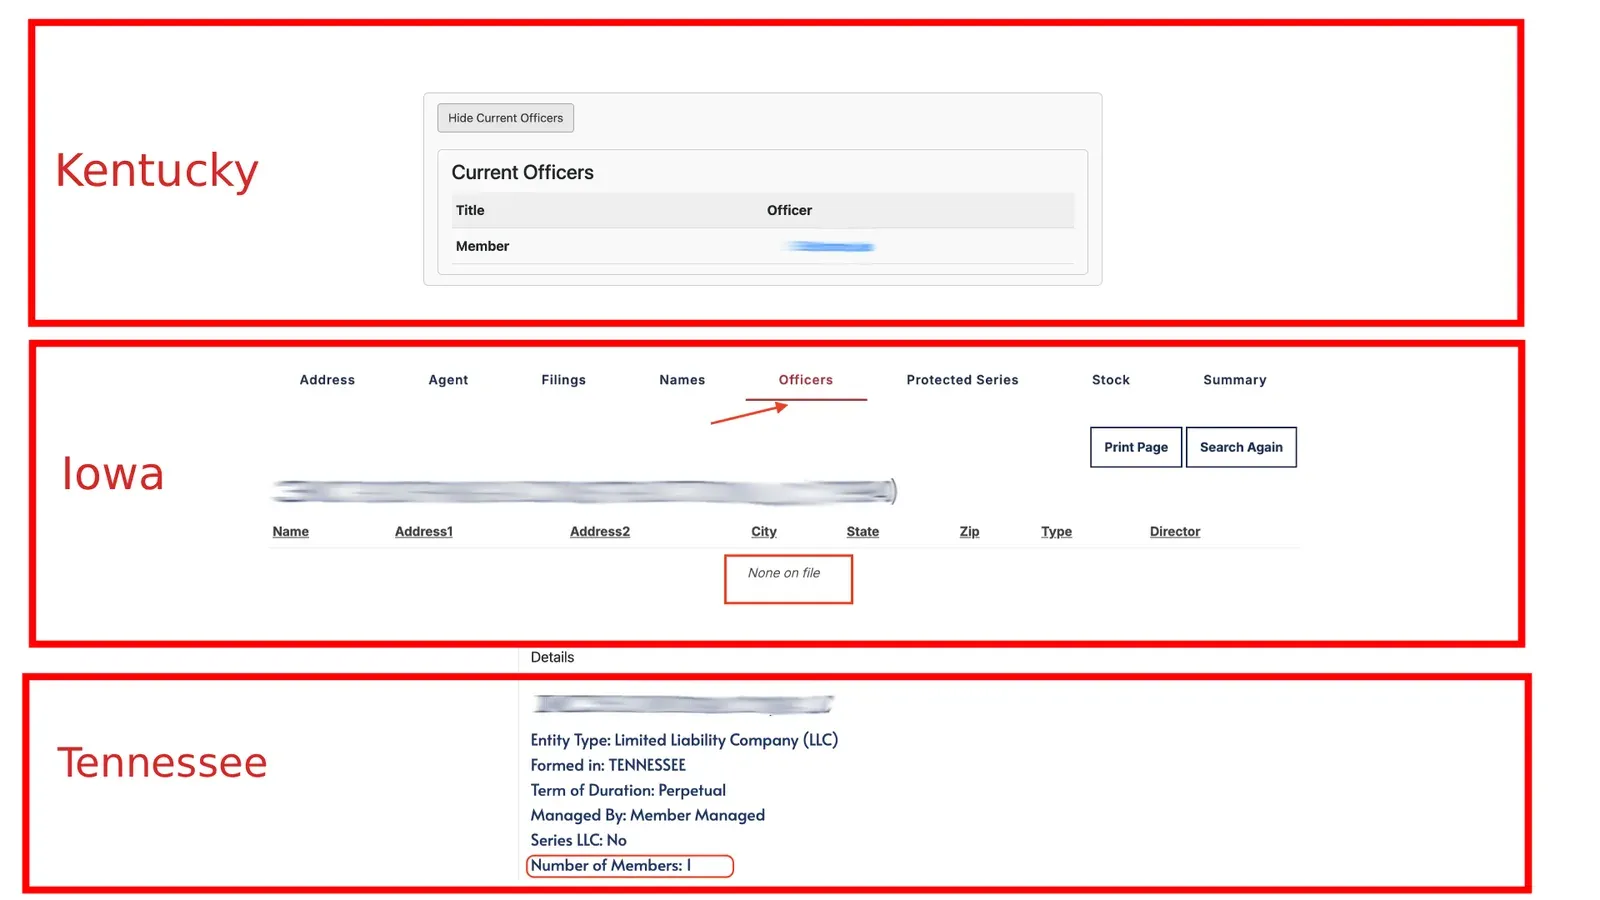The image size is (1600, 900).
Task: Select the Names tab
Action: (682, 380)
